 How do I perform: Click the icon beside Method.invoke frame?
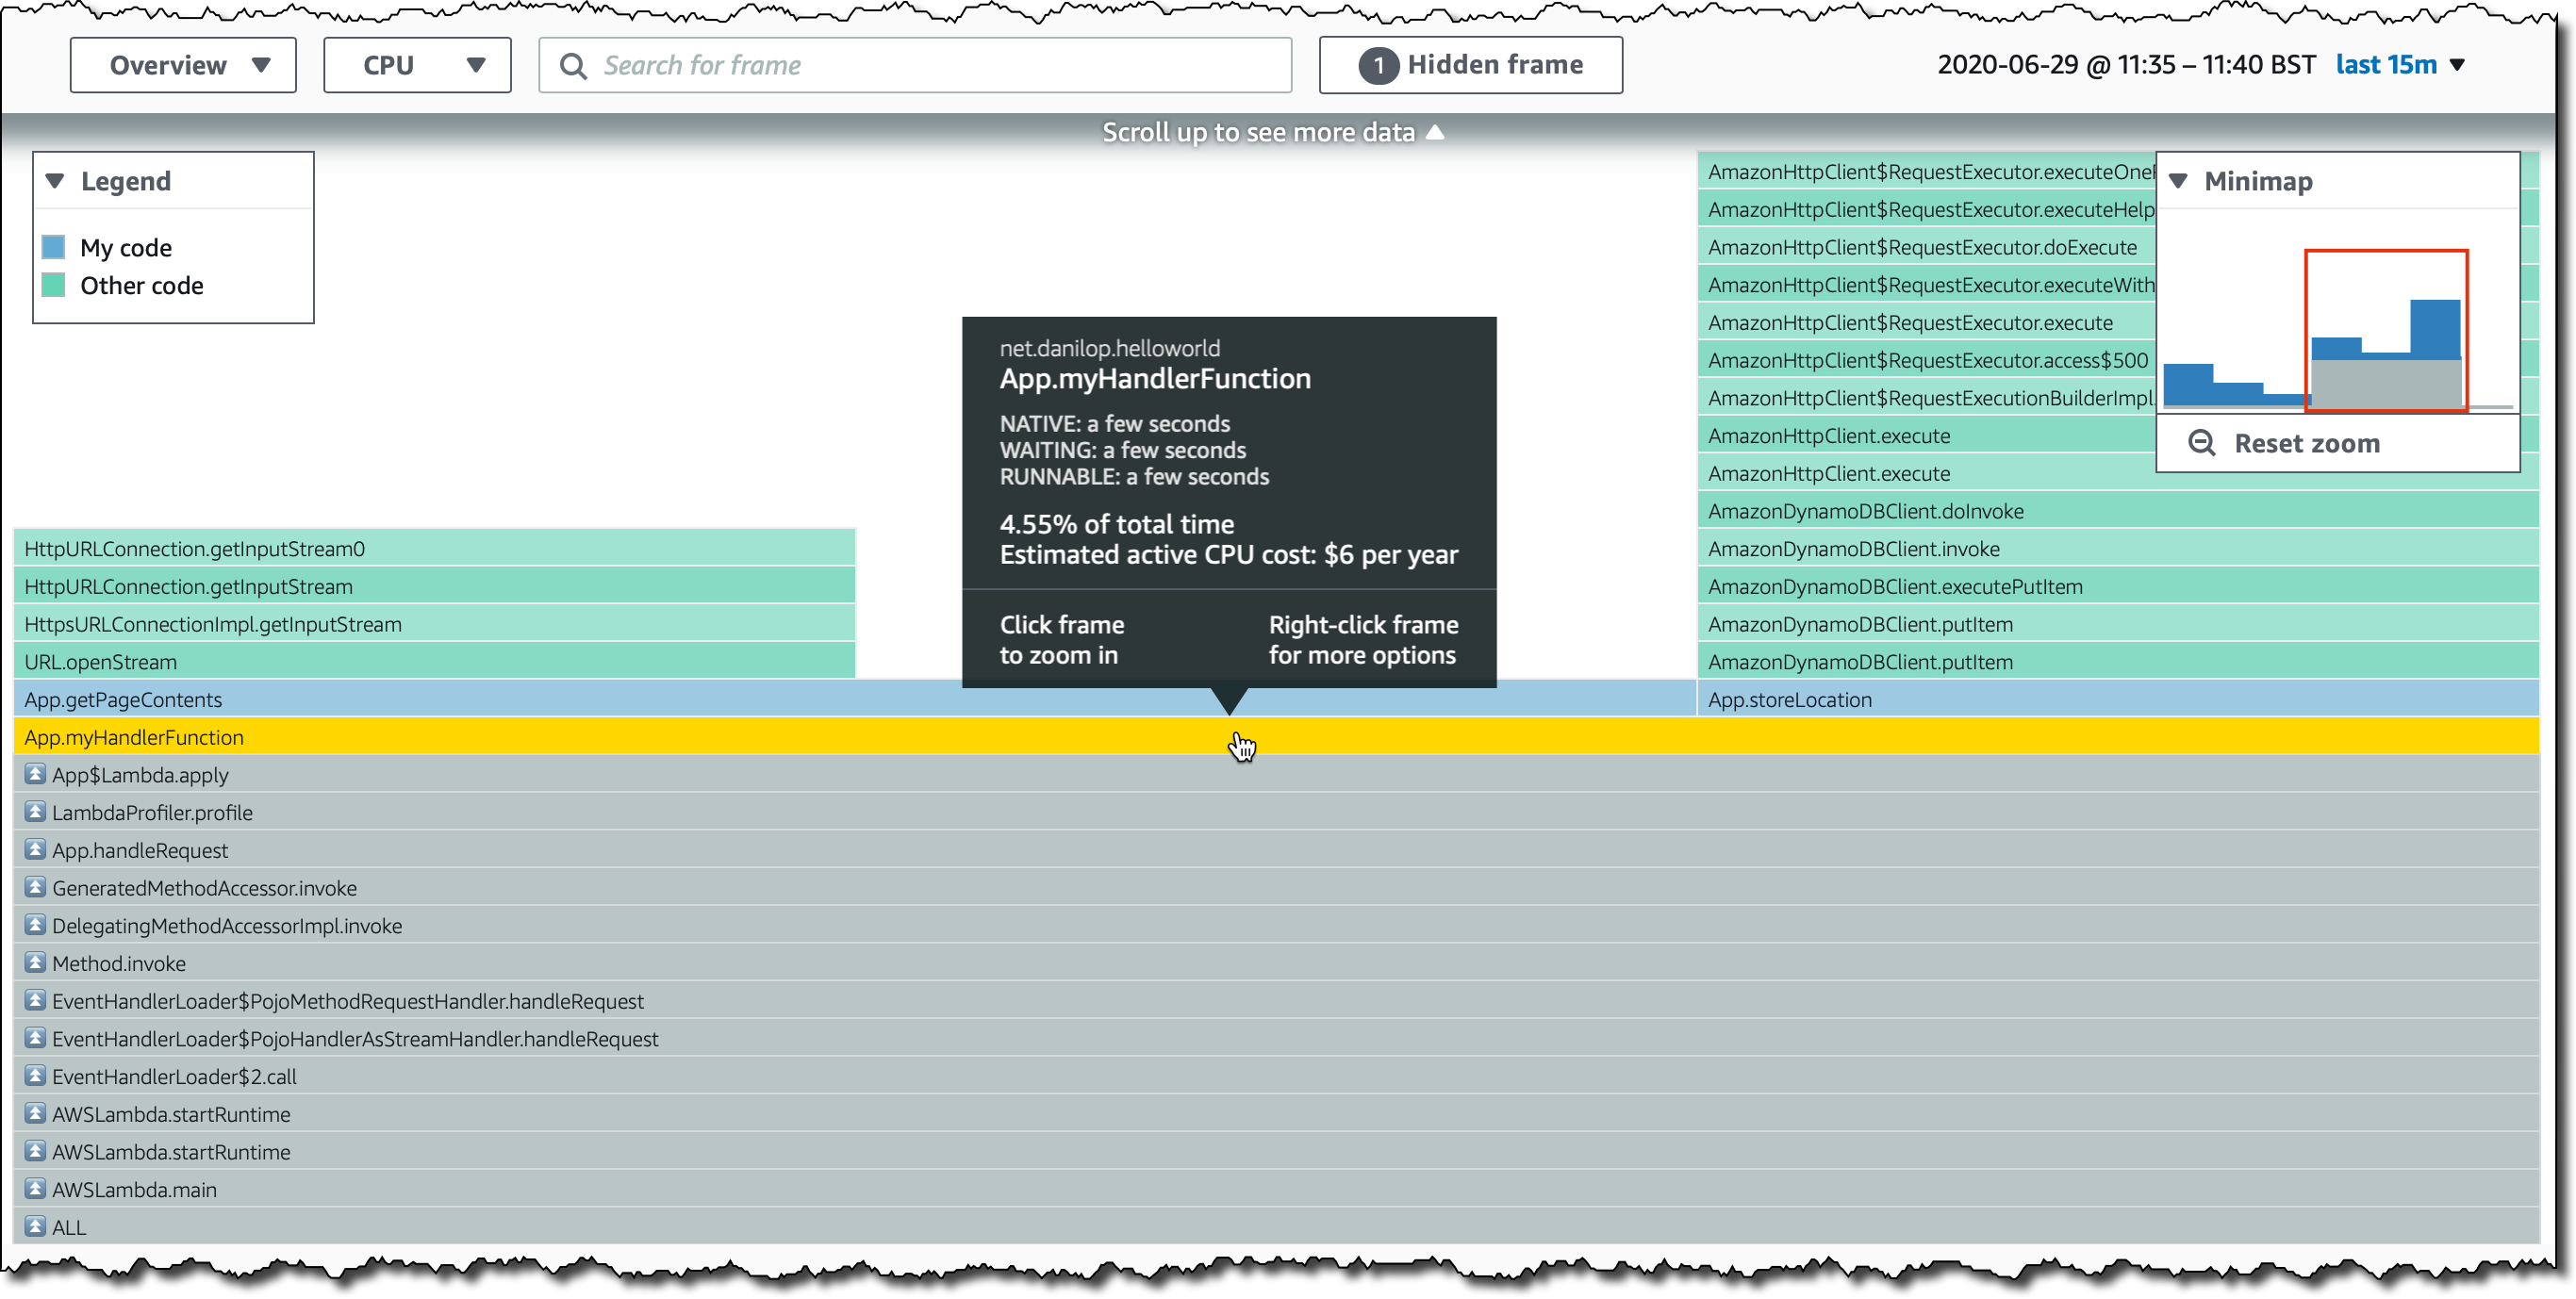click(x=35, y=963)
